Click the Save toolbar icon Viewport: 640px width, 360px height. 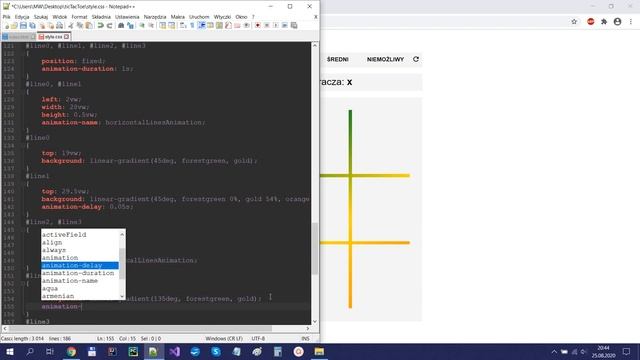pos(23,26)
